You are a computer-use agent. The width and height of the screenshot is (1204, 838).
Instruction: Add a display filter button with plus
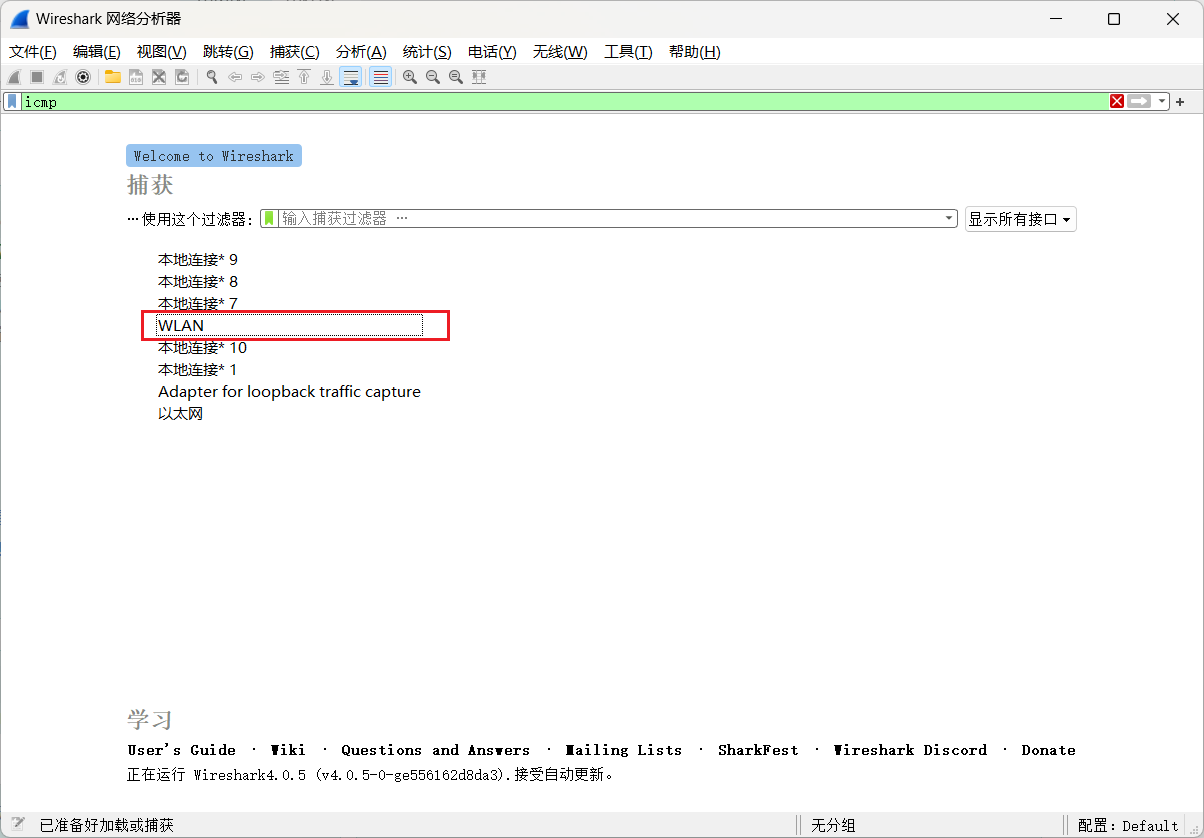point(1180,102)
